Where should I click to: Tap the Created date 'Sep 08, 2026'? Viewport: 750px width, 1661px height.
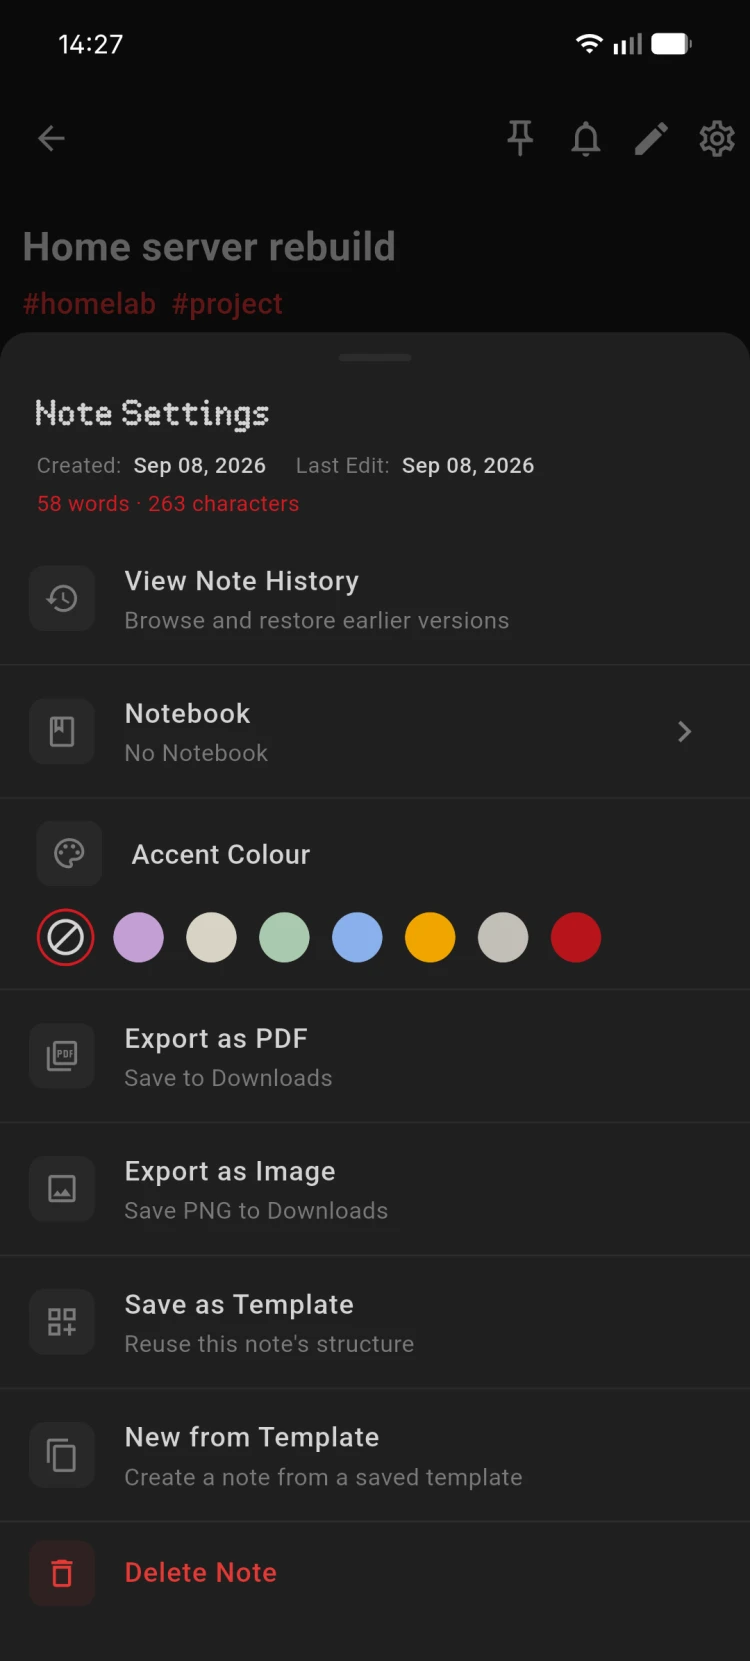pyautogui.click(x=200, y=466)
